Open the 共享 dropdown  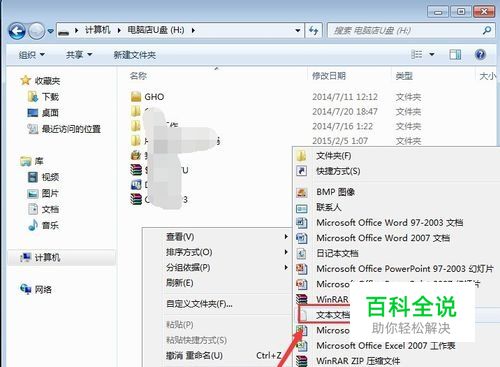[x=79, y=55]
